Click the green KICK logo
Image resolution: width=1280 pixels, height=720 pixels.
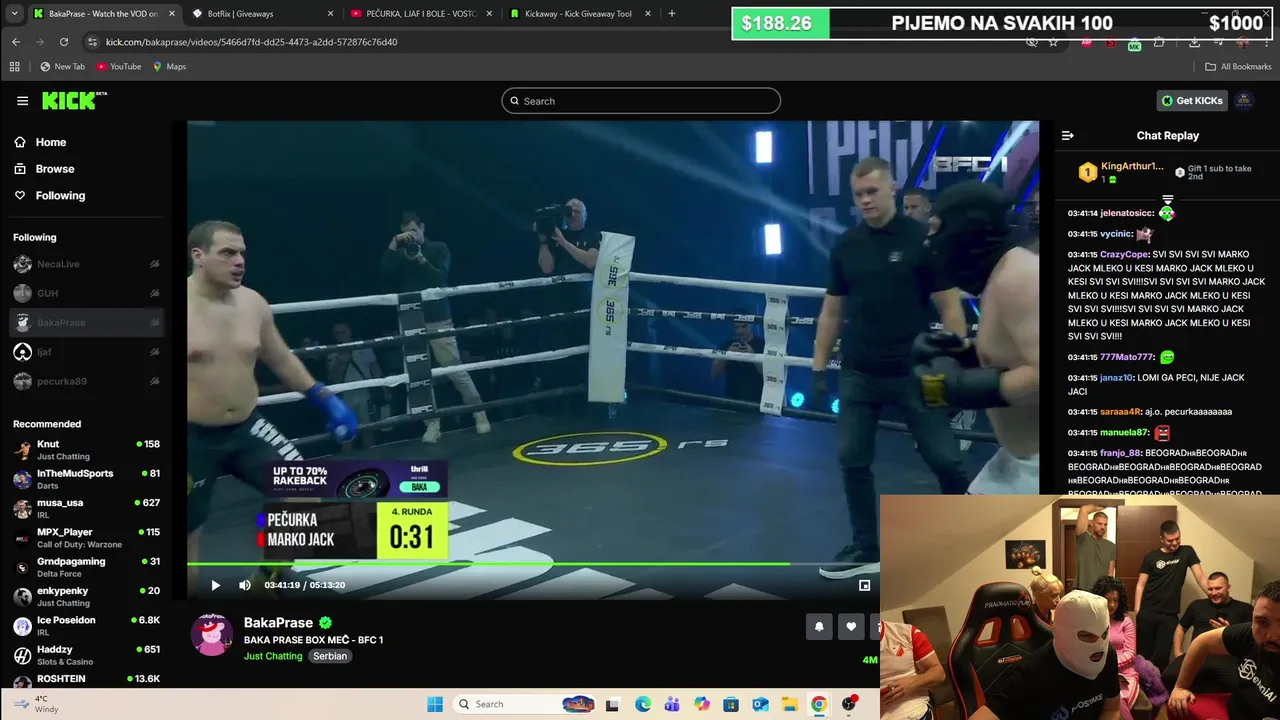(x=73, y=101)
